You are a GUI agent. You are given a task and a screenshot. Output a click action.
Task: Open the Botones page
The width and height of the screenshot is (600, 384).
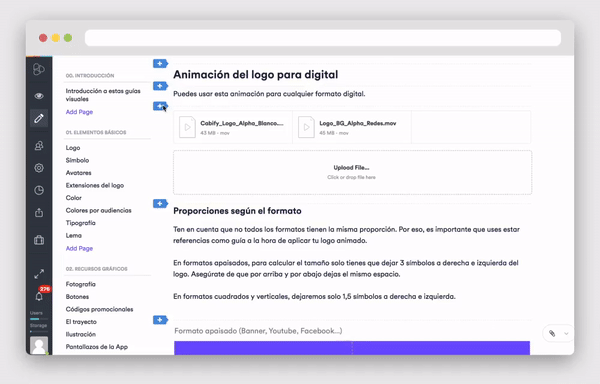tap(77, 297)
